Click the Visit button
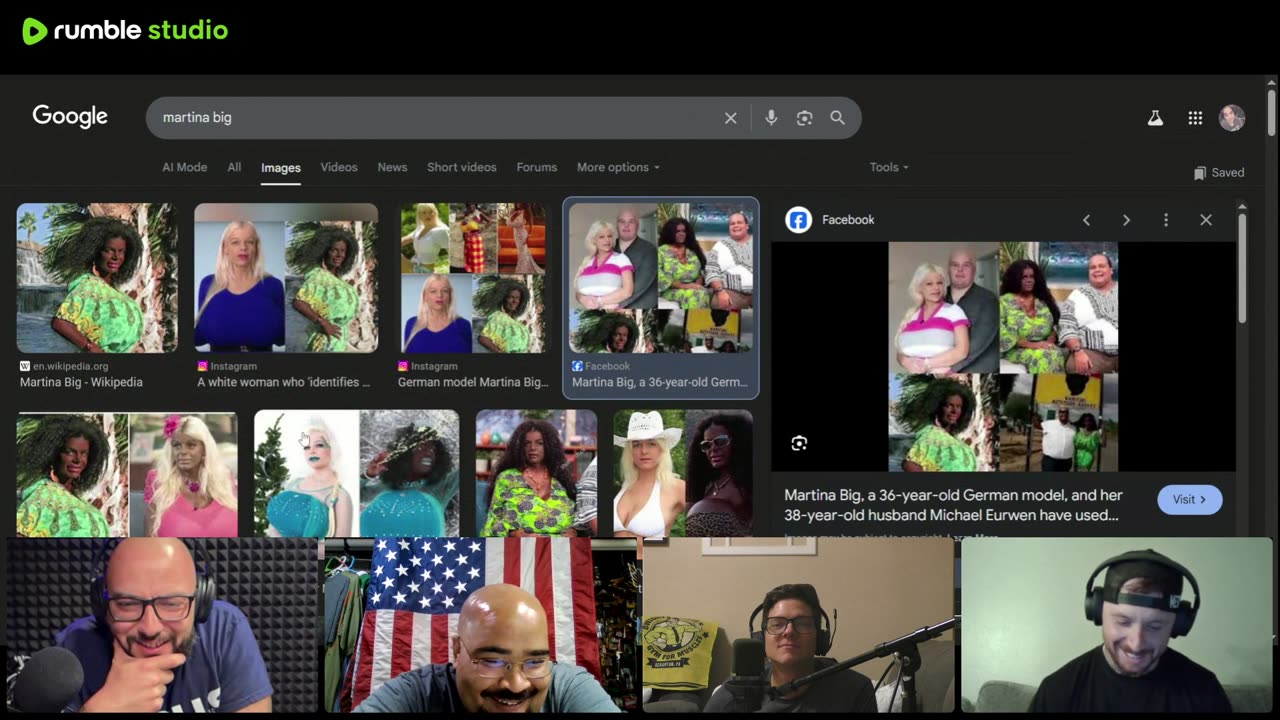Screen dimensions: 1280x720 (x=1190, y=499)
